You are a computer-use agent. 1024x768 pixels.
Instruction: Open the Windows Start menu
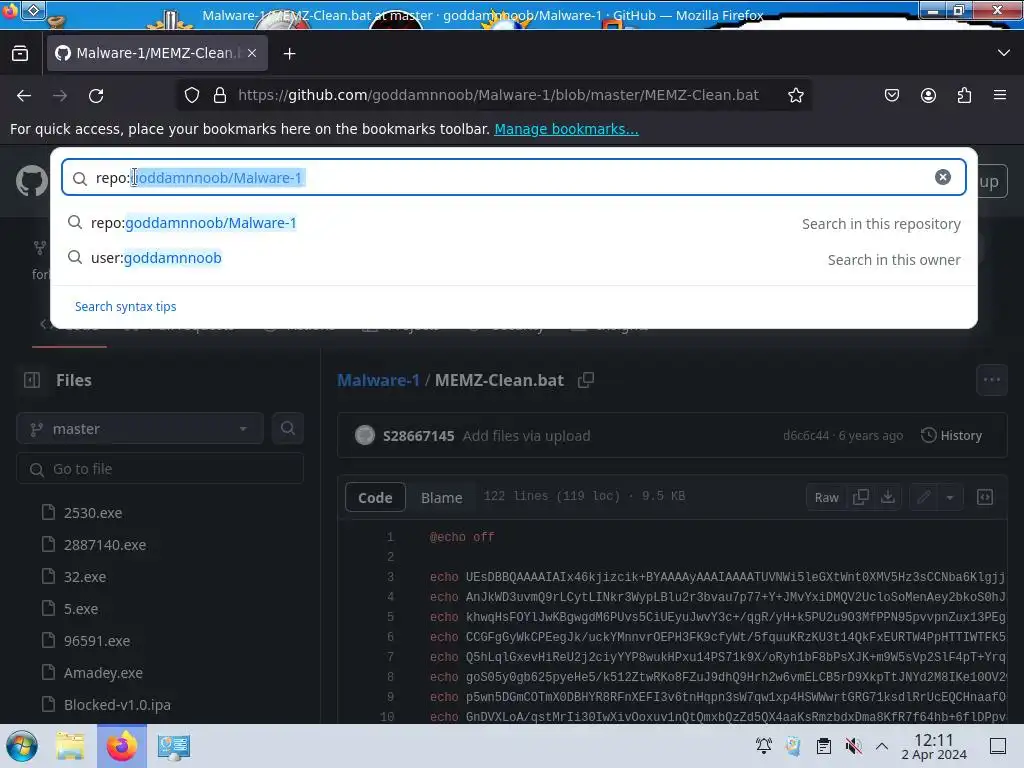pos(22,746)
